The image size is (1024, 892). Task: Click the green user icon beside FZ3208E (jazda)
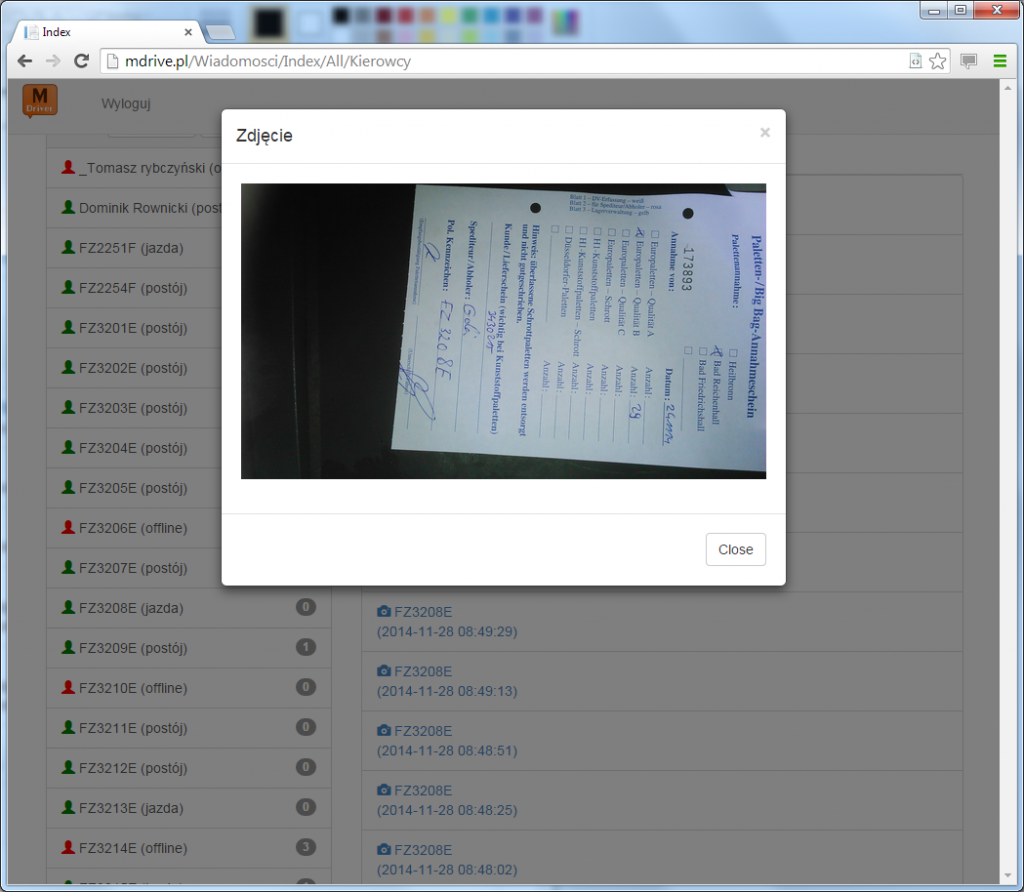pyautogui.click(x=68, y=607)
